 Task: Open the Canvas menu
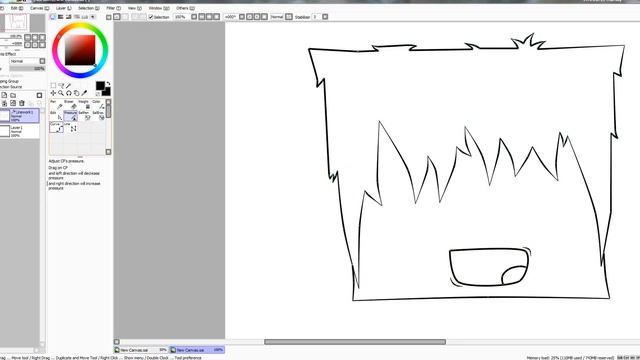pyautogui.click(x=40, y=8)
